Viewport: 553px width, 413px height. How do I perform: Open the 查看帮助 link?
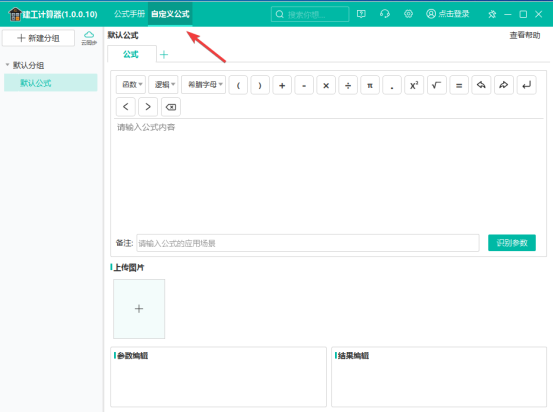pyautogui.click(x=525, y=35)
